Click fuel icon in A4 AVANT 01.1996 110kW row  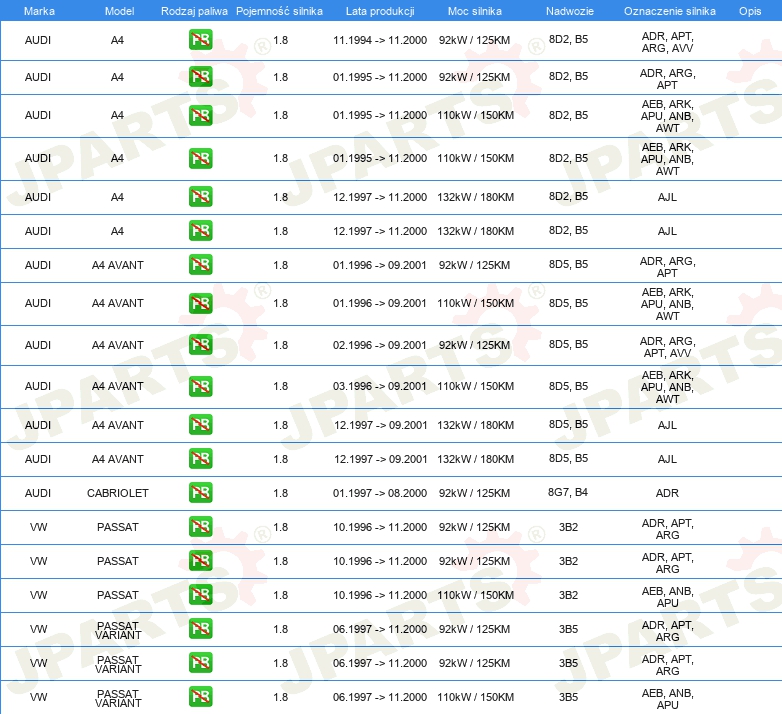click(200, 303)
